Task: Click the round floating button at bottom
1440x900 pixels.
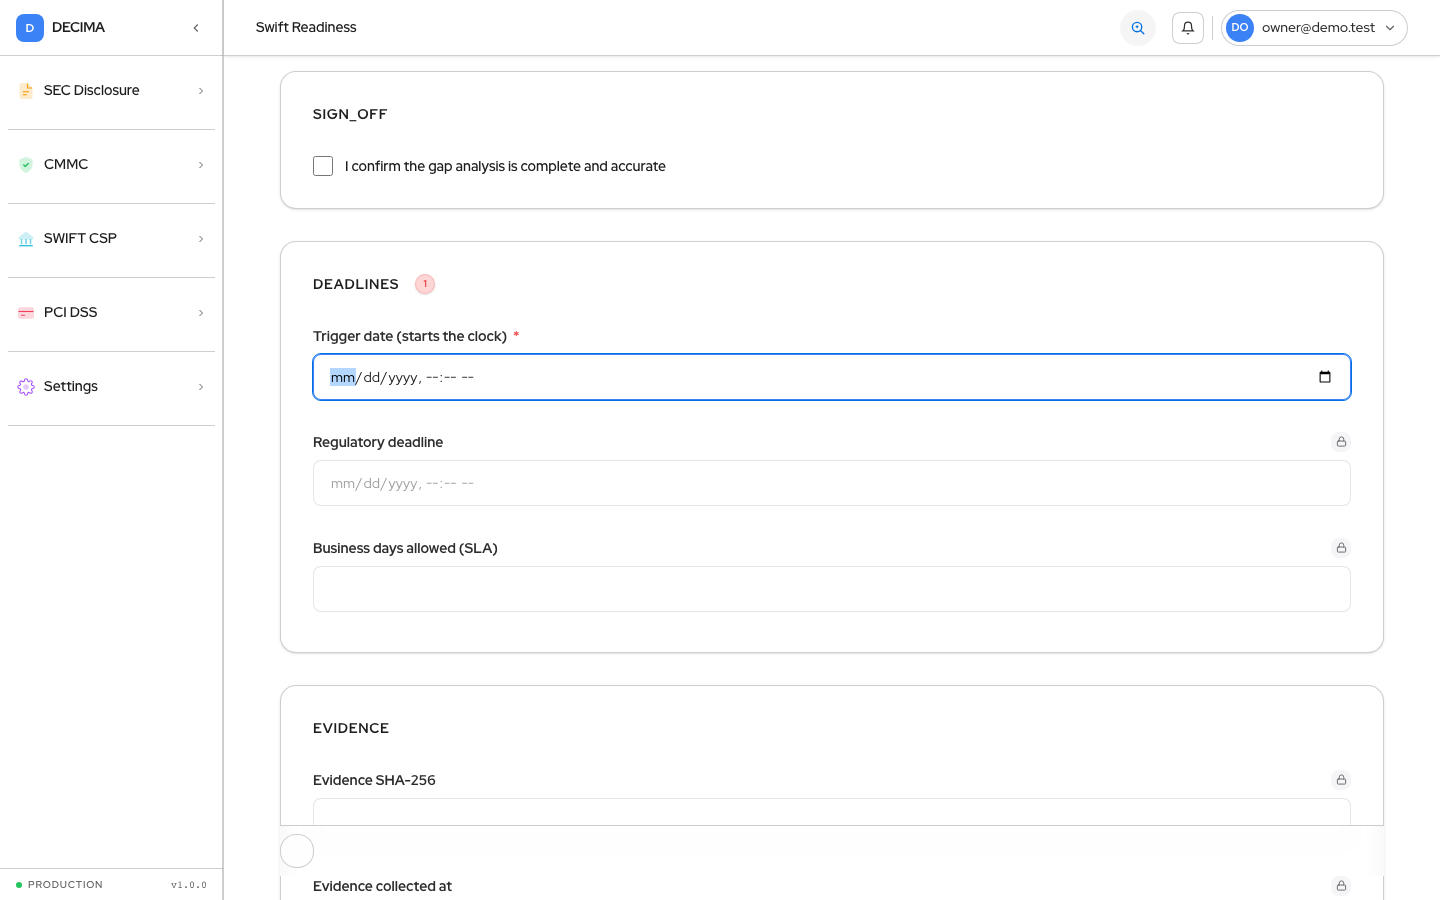Action: [x=297, y=851]
